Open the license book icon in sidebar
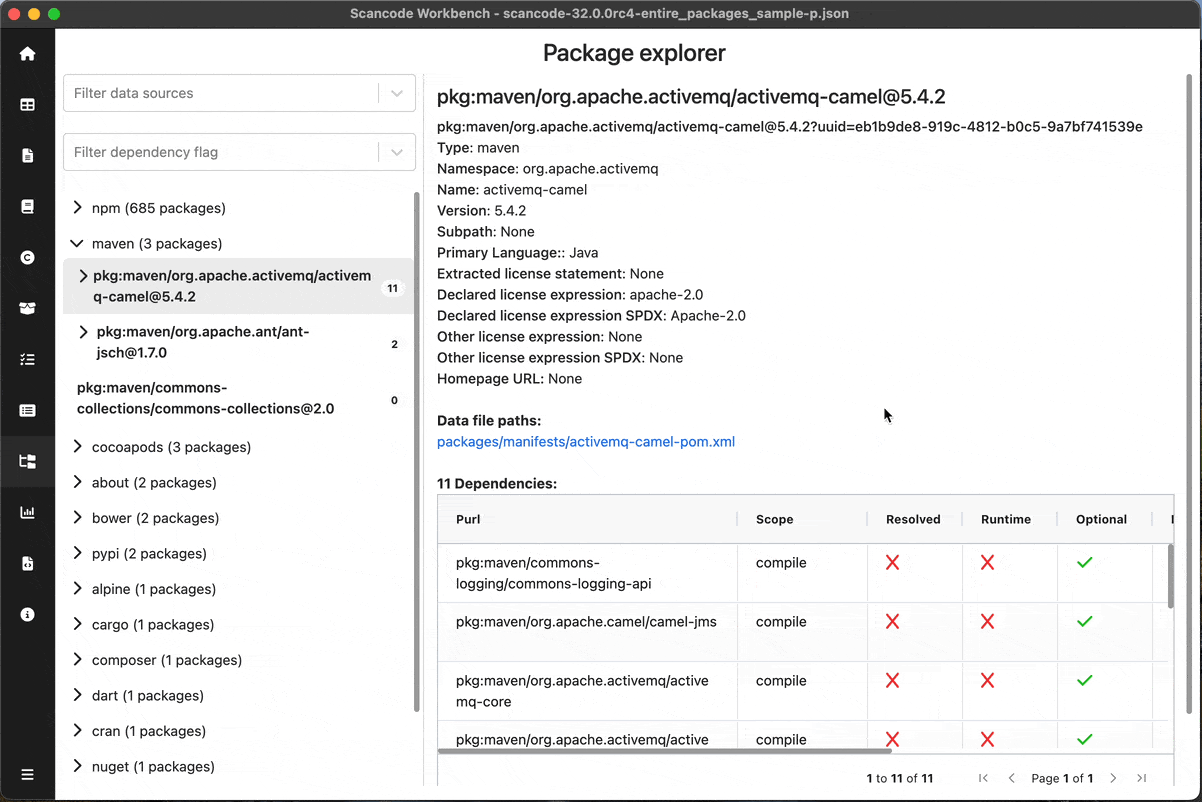This screenshot has width=1202, height=802. point(27,207)
